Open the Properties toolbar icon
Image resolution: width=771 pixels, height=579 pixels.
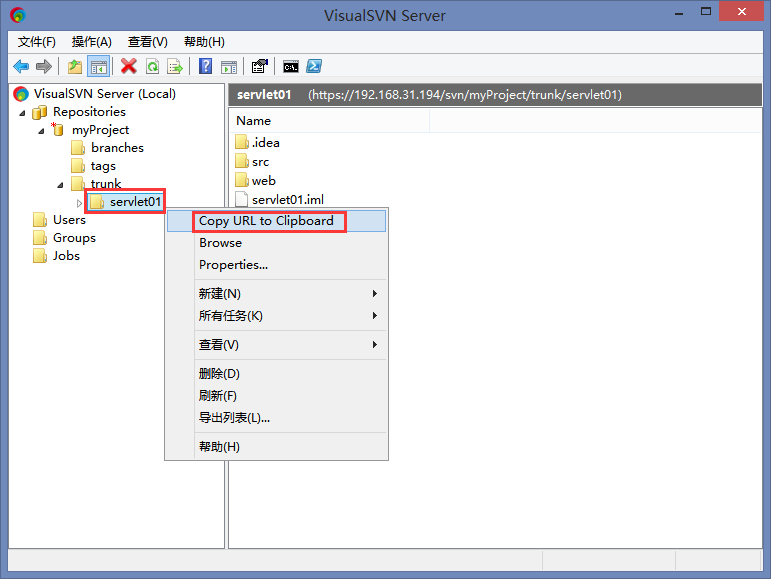click(x=260, y=66)
